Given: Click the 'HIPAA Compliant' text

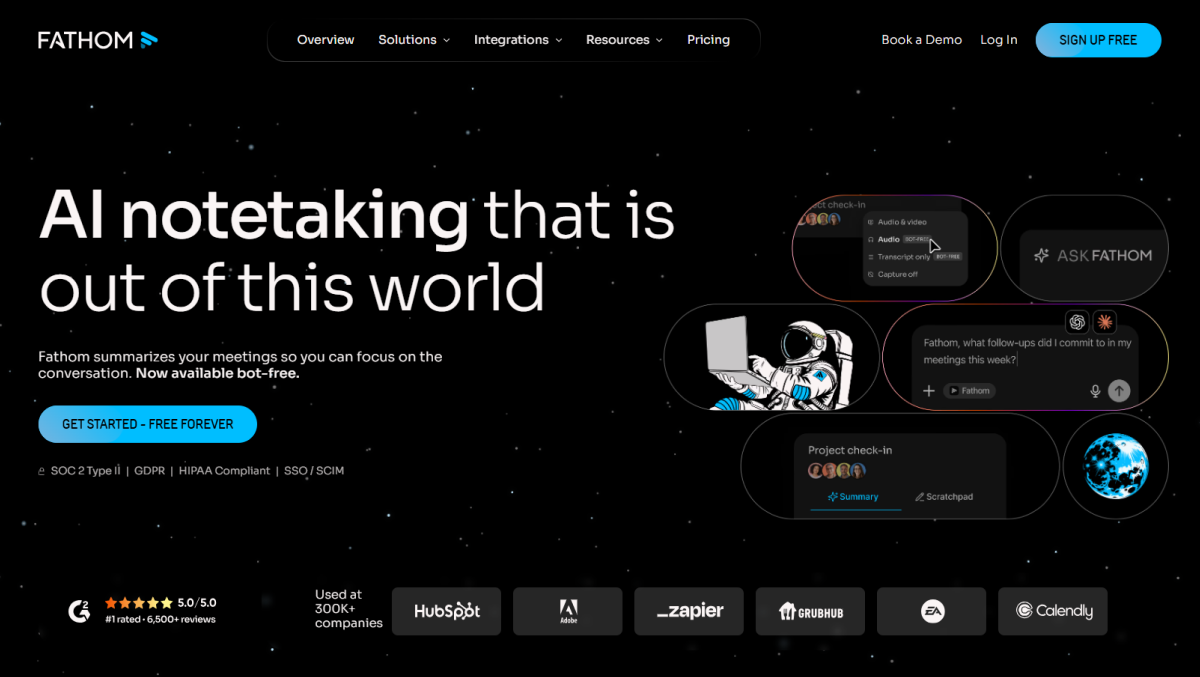Looking at the screenshot, I should [x=224, y=471].
